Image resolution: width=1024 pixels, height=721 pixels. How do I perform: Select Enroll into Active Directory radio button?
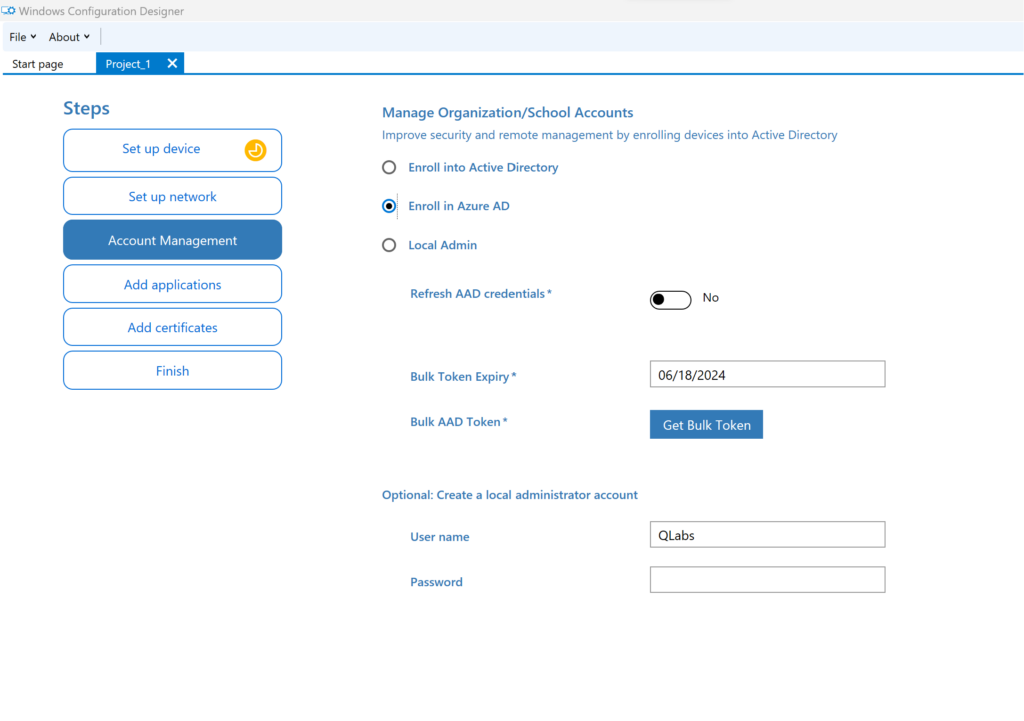[x=389, y=167]
